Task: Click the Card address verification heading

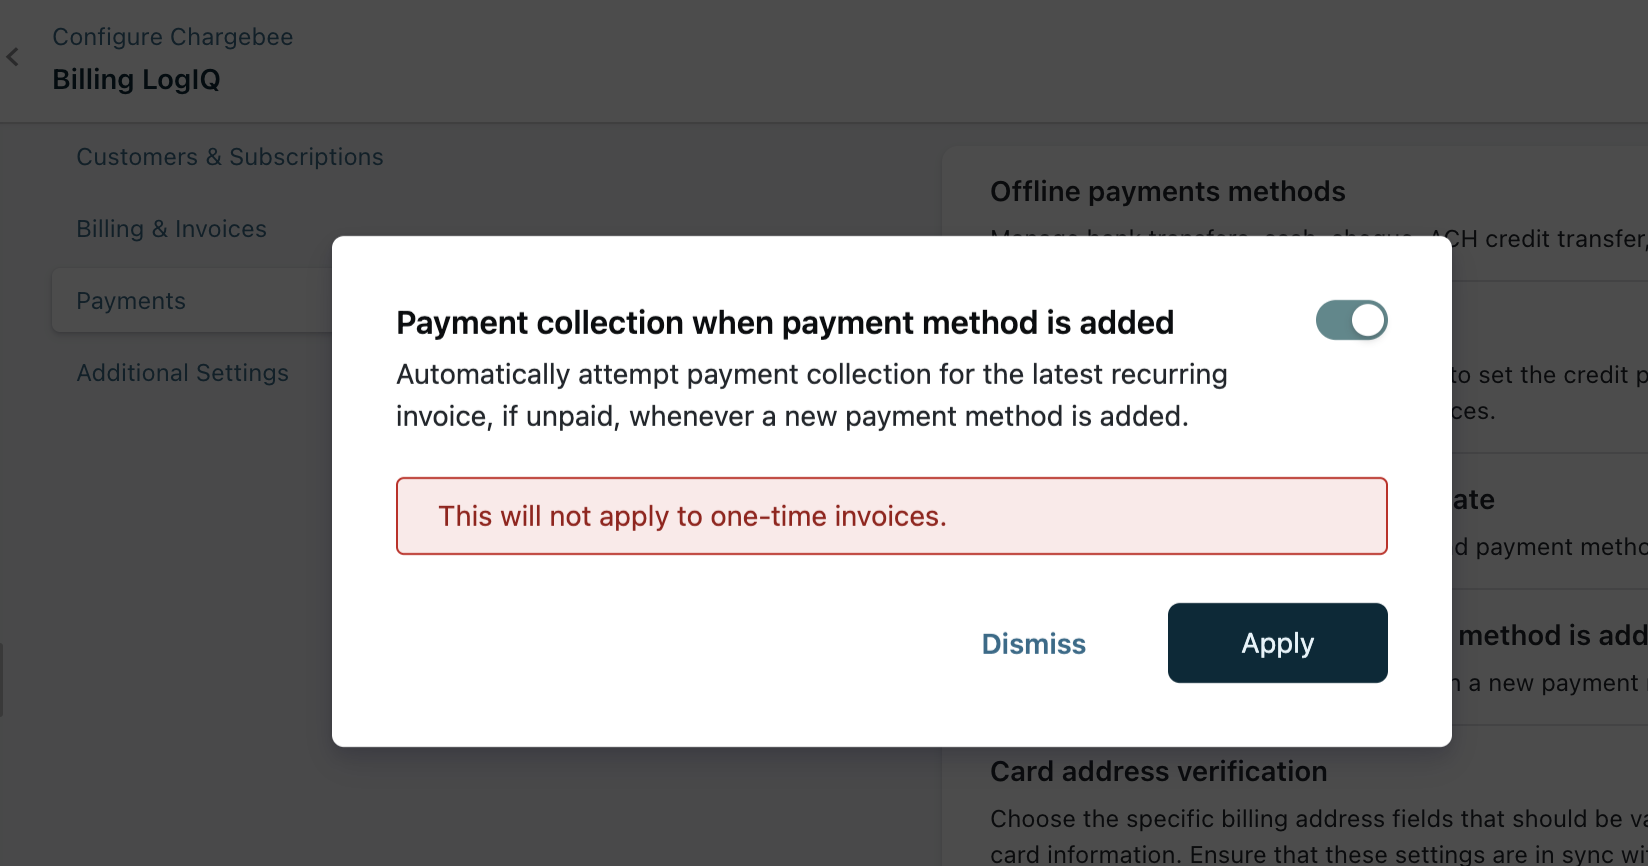Action: tap(1158, 771)
